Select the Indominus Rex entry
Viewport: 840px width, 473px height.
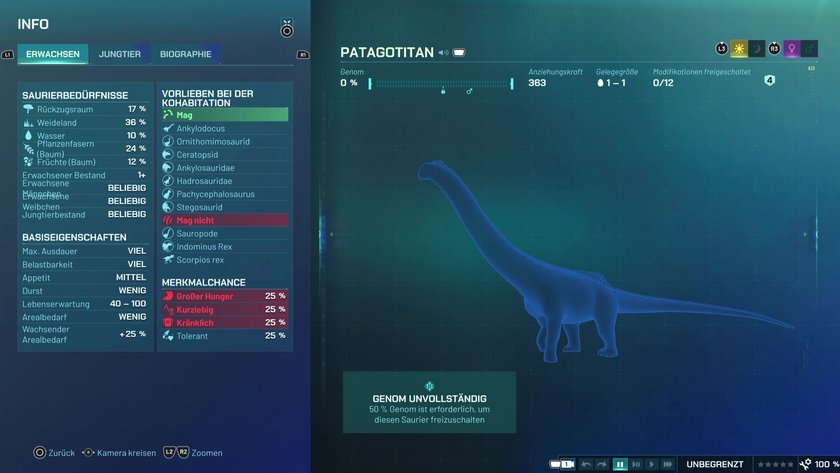225,246
